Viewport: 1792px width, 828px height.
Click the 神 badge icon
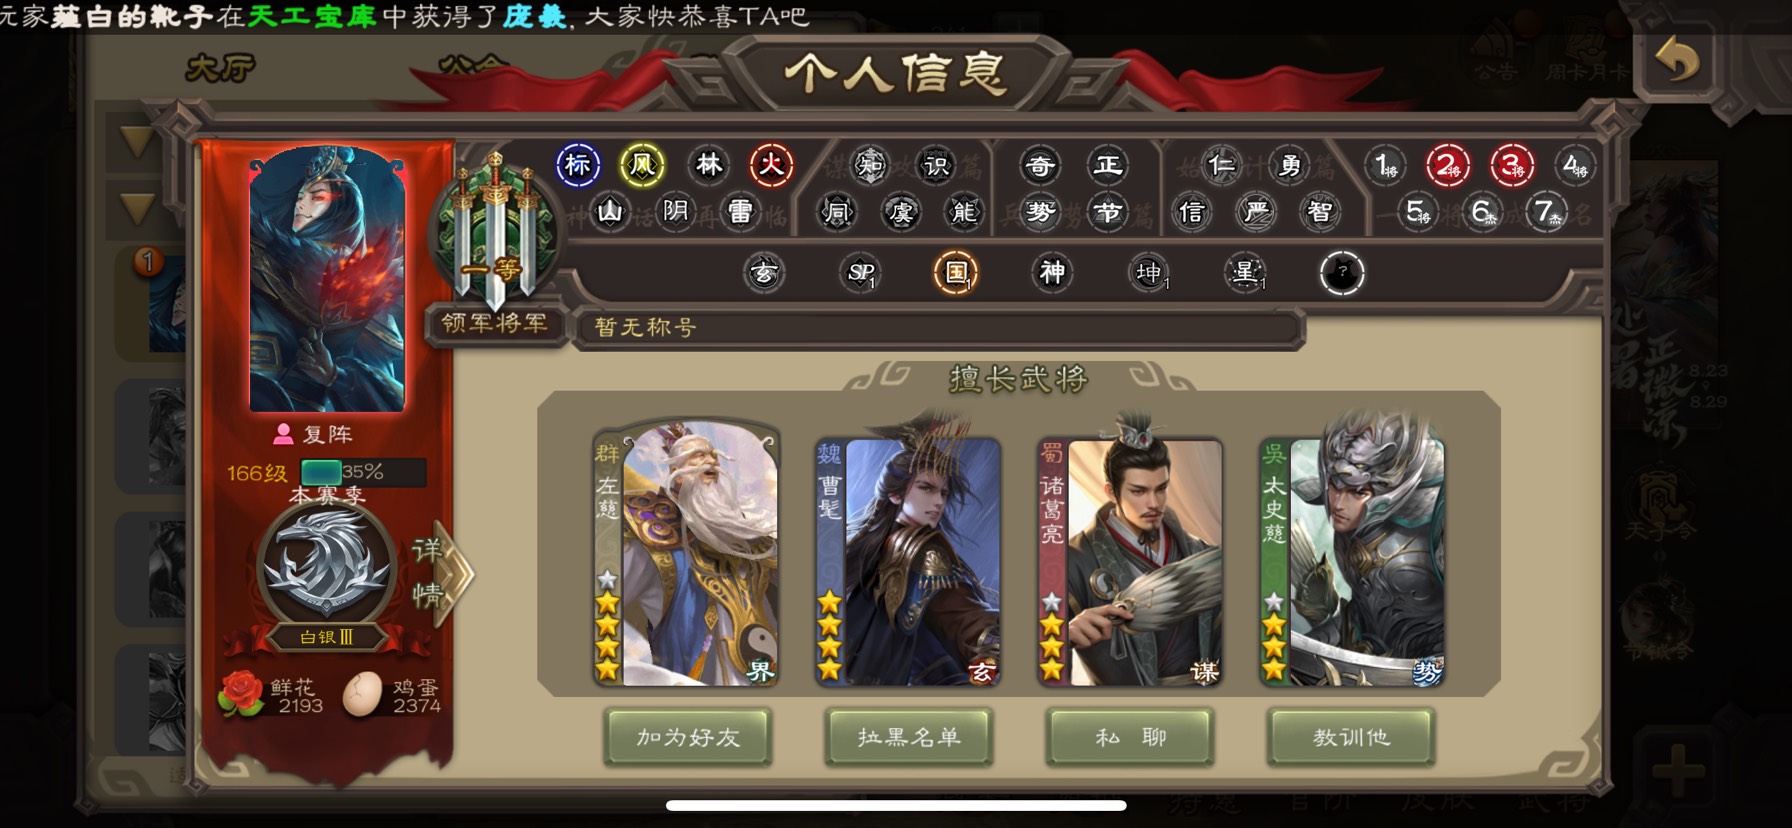click(x=1052, y=272)
